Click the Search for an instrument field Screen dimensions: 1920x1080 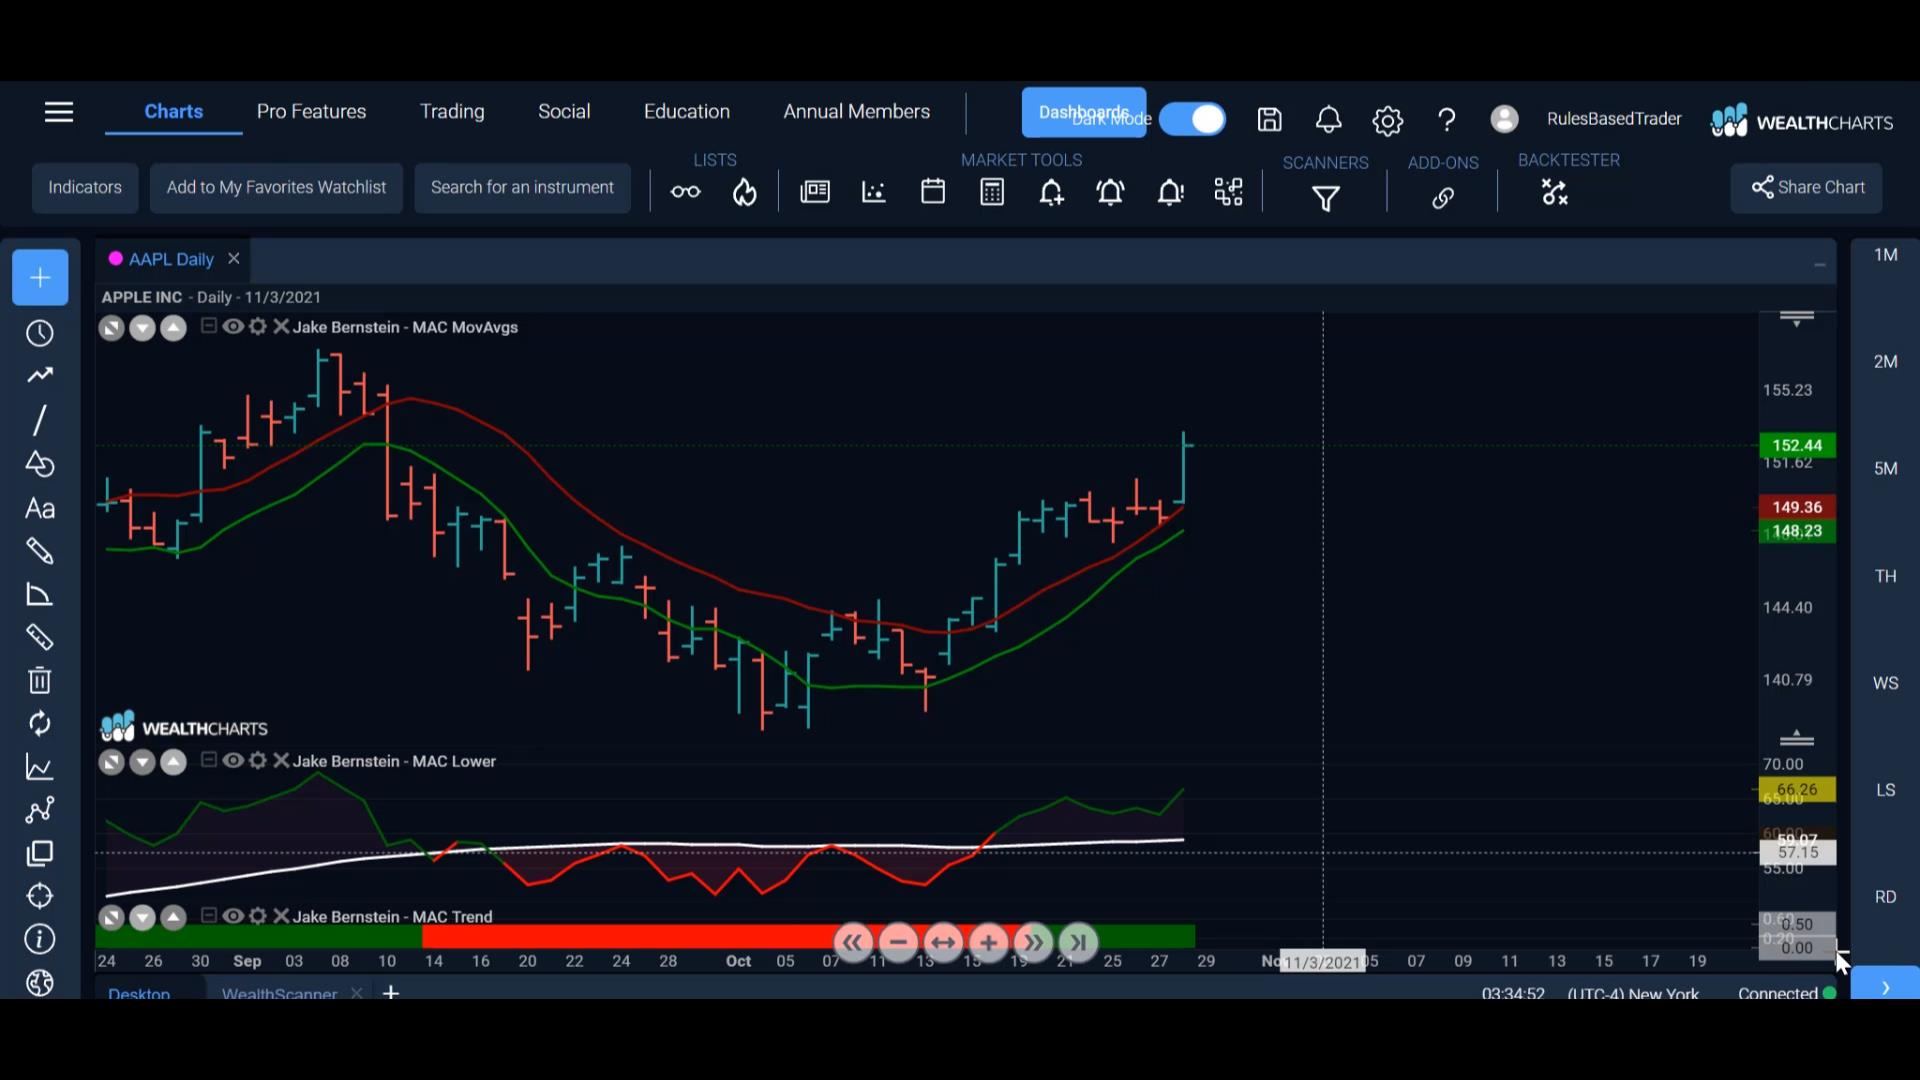522,188
